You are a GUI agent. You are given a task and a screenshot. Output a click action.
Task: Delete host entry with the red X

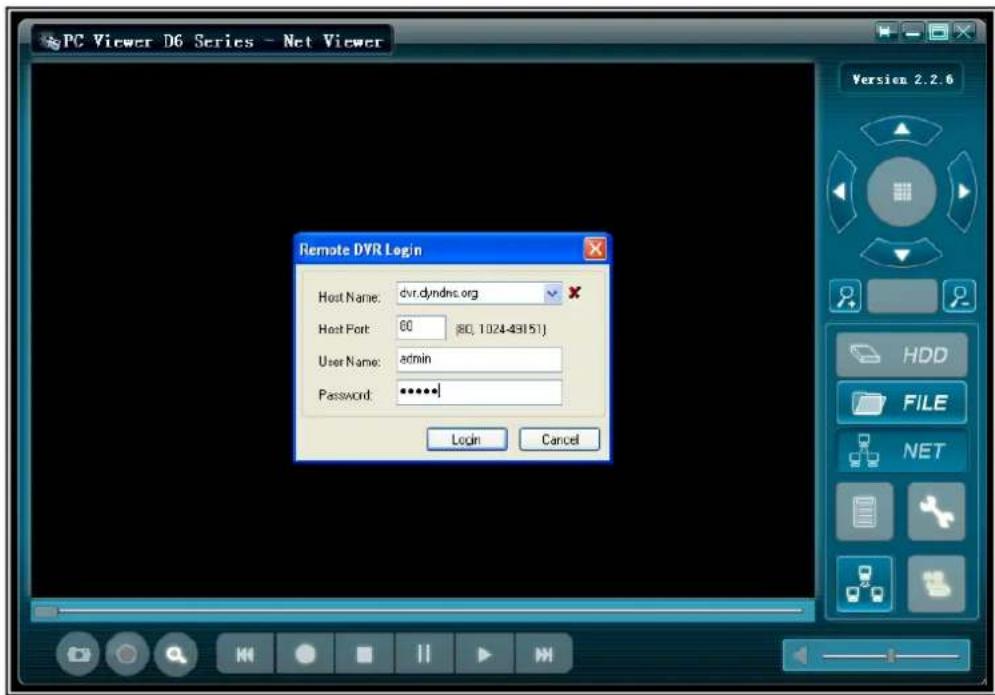pyautogui.click(x=574, y=293)
